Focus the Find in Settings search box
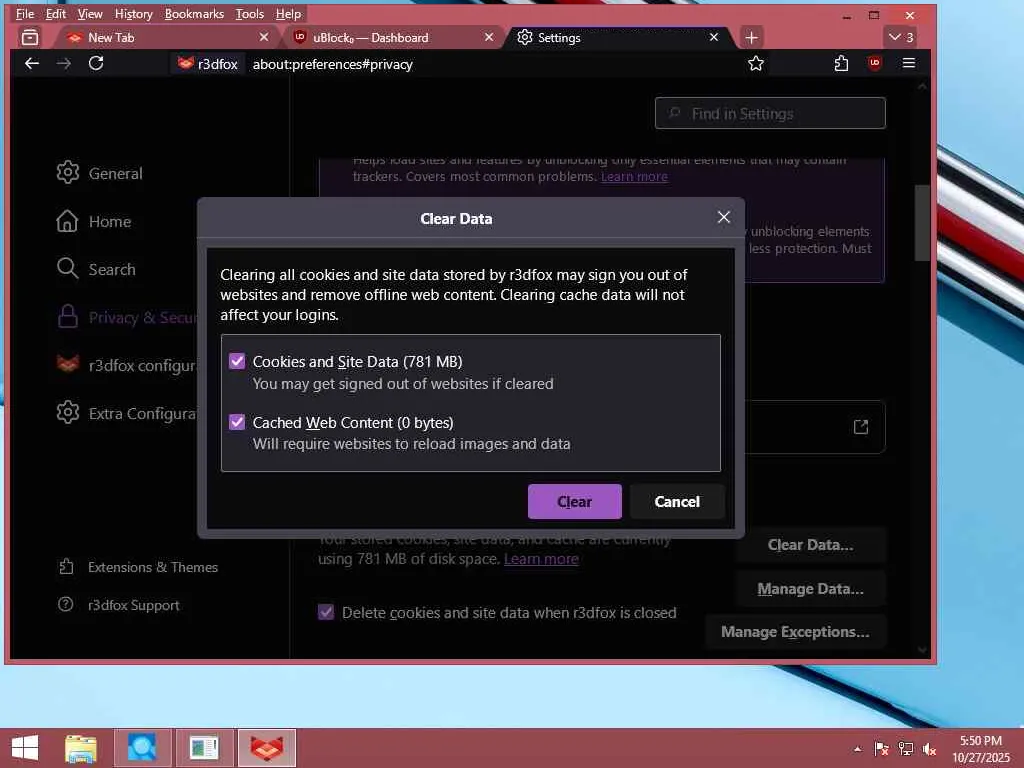This screenshot has width=1024, height=768. tap(770, 114)
